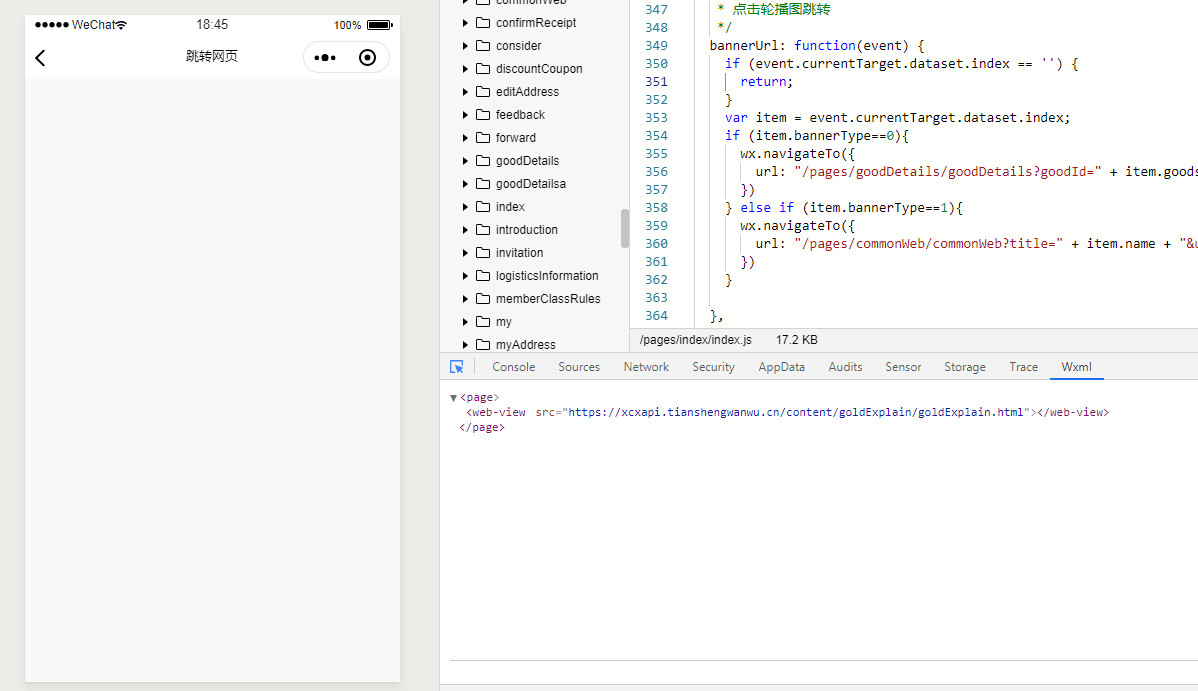This screenshot has width=1198, height=691.
Task: Switch to the Storage tab
Action: (965, 367)
